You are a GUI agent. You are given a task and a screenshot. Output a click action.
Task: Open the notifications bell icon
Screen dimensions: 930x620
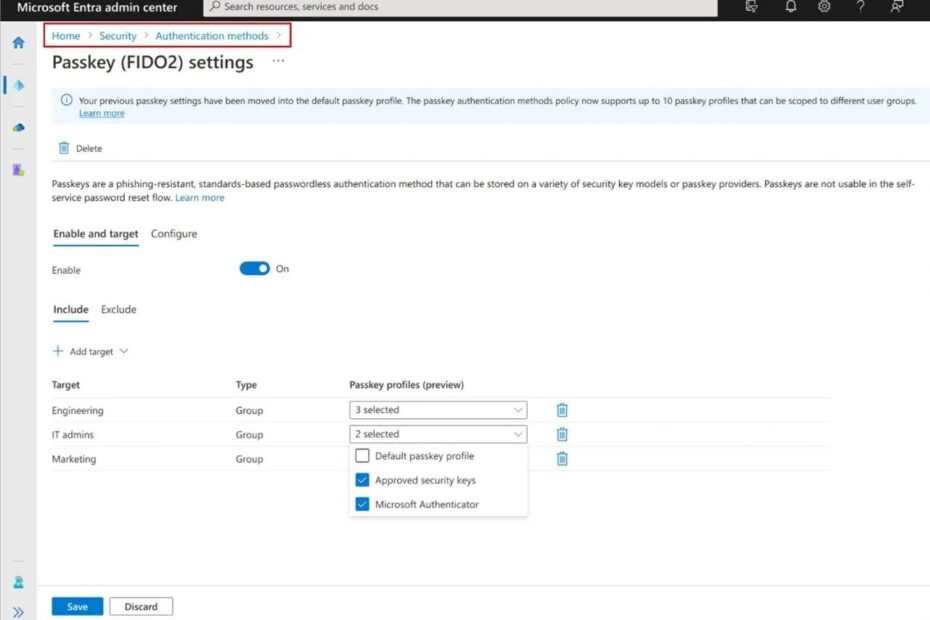coord(790,7)
